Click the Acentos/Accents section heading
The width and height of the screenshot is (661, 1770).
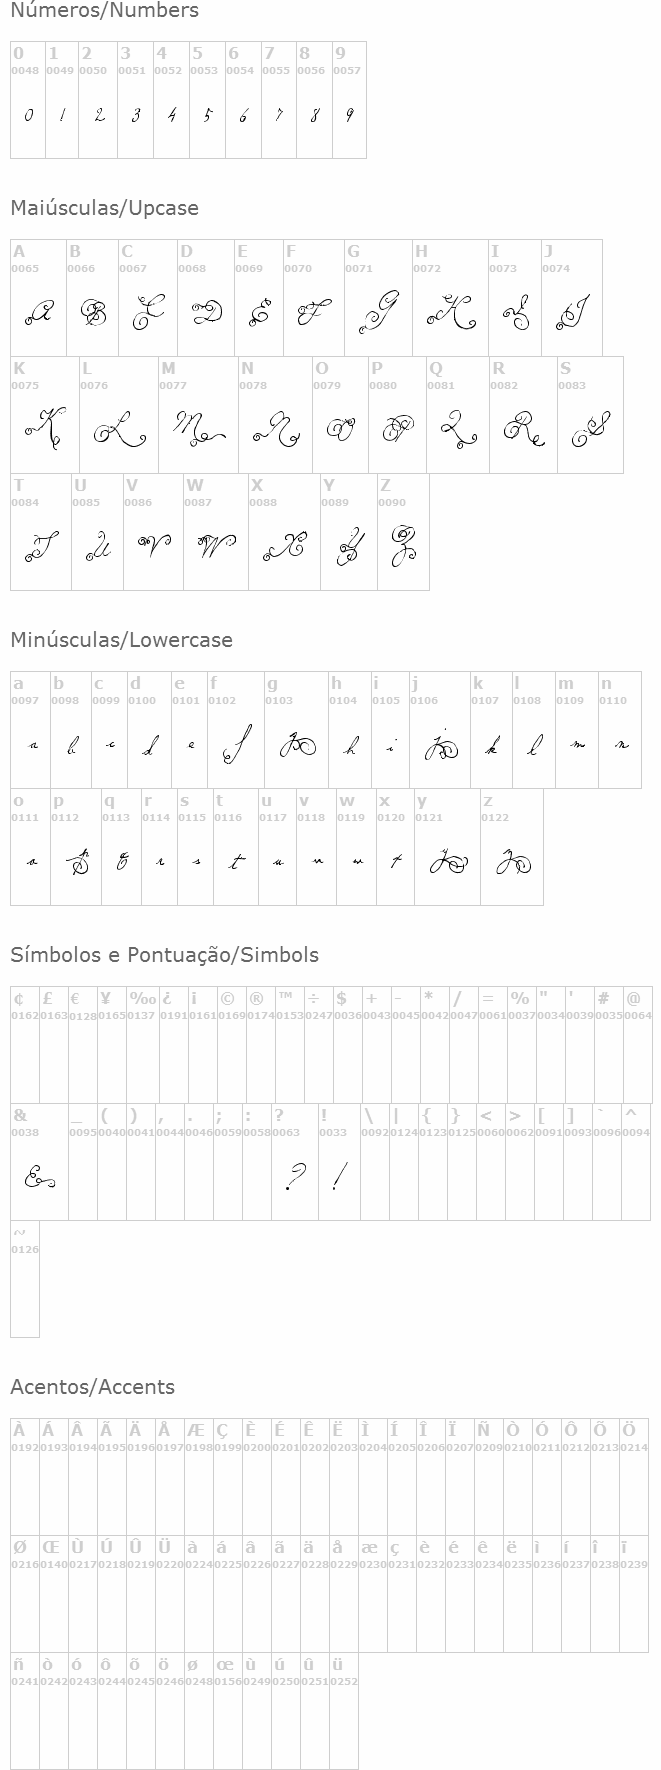click(92, 1387)
